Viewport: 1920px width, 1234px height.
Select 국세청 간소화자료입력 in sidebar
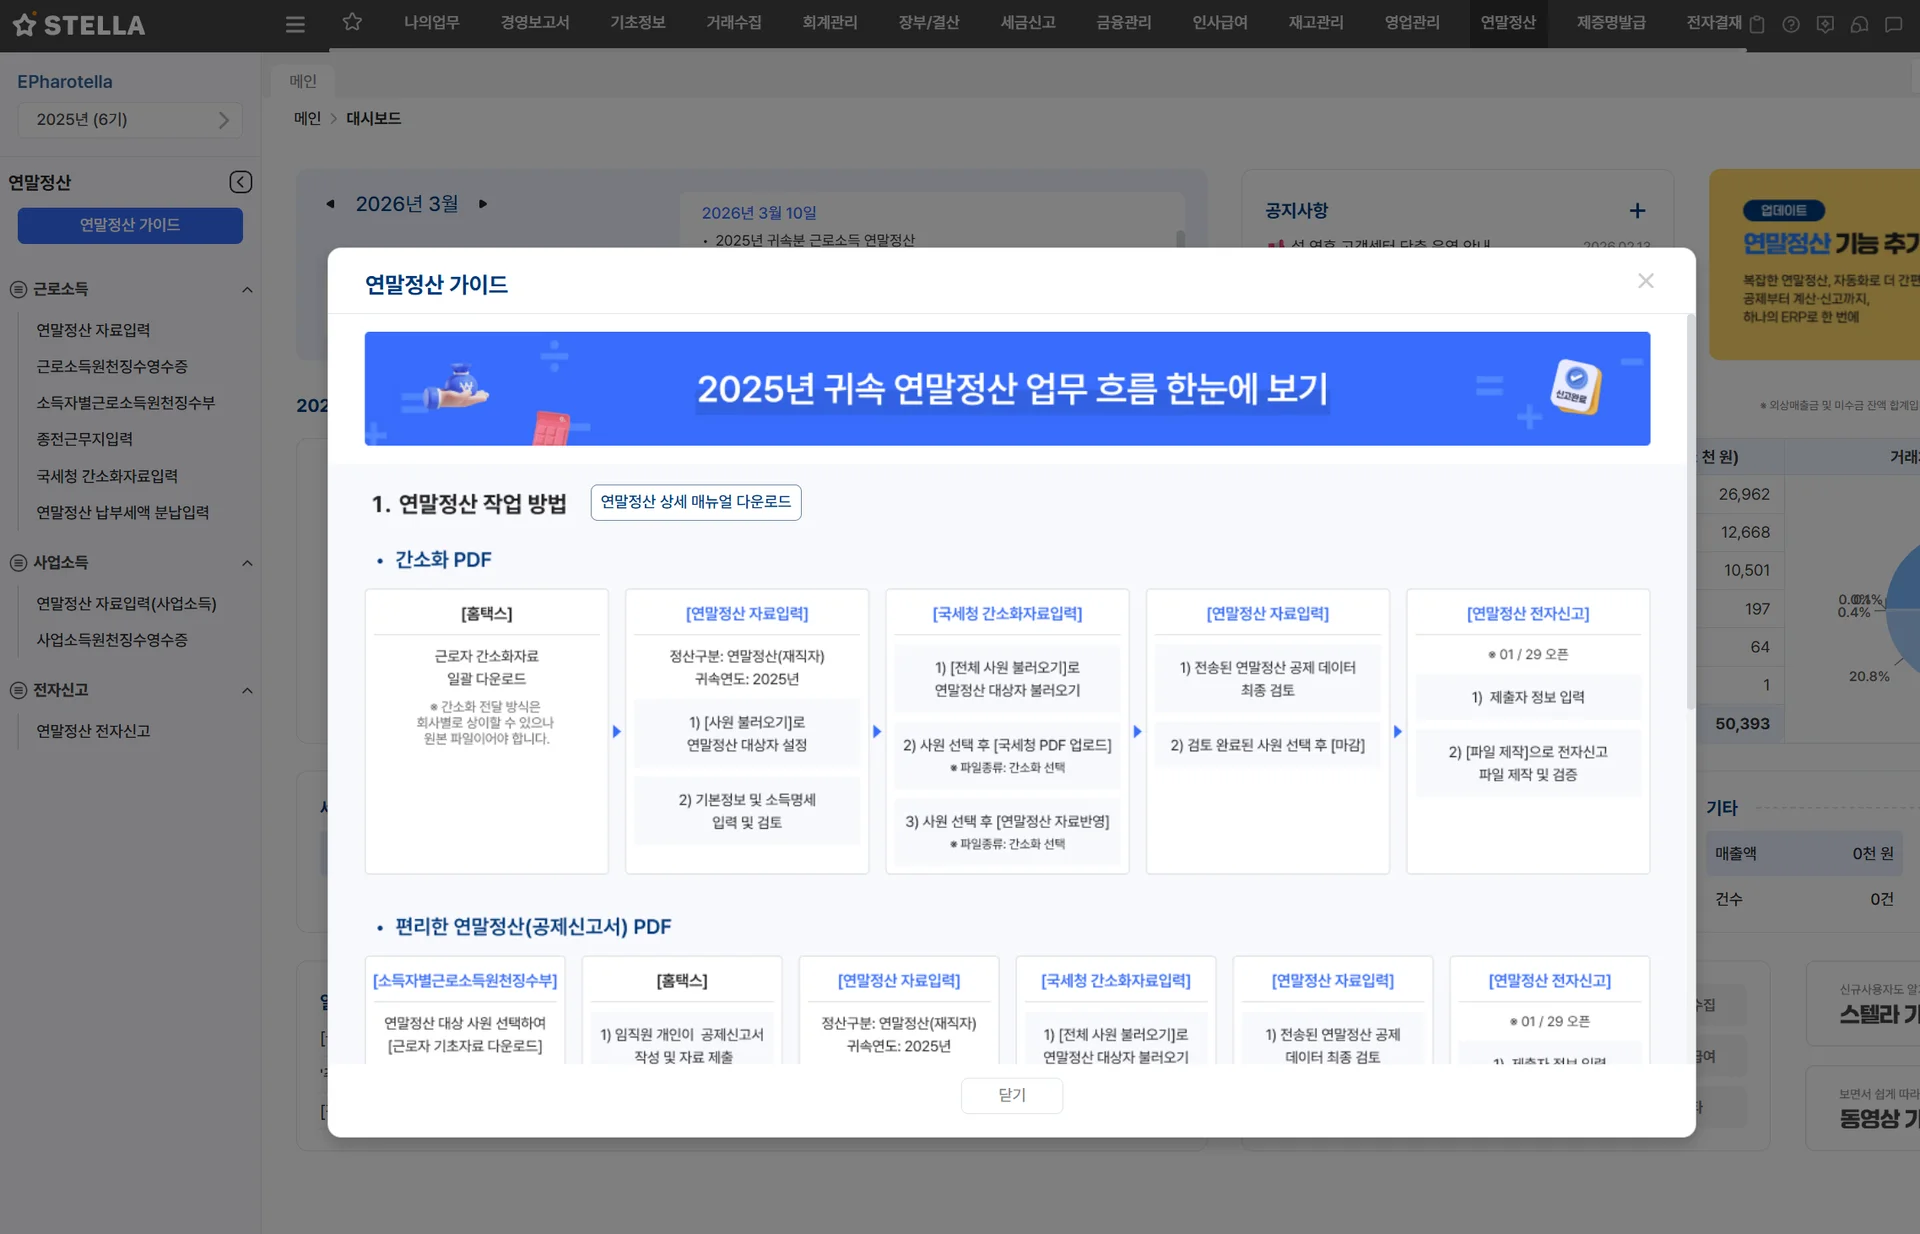(107, 476)
